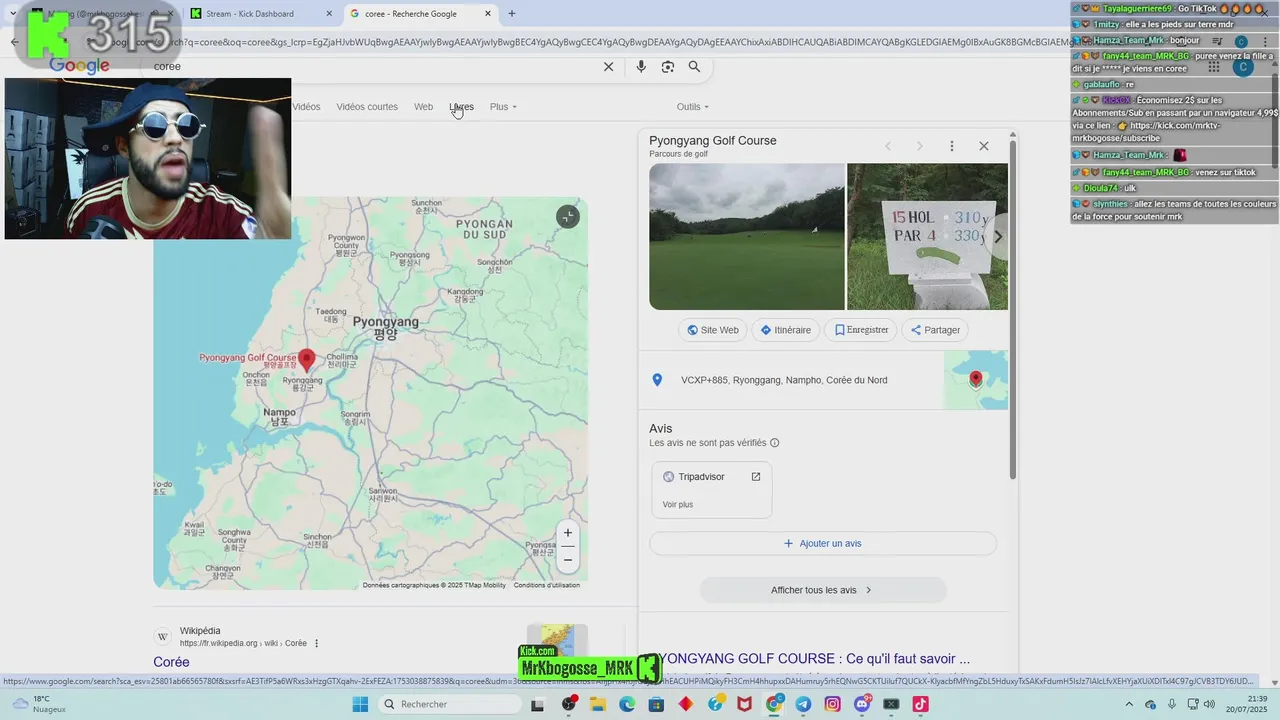1280x720 pixels.
Task: Zoom in on the map with plus button
Action: [x=568, y=533]
